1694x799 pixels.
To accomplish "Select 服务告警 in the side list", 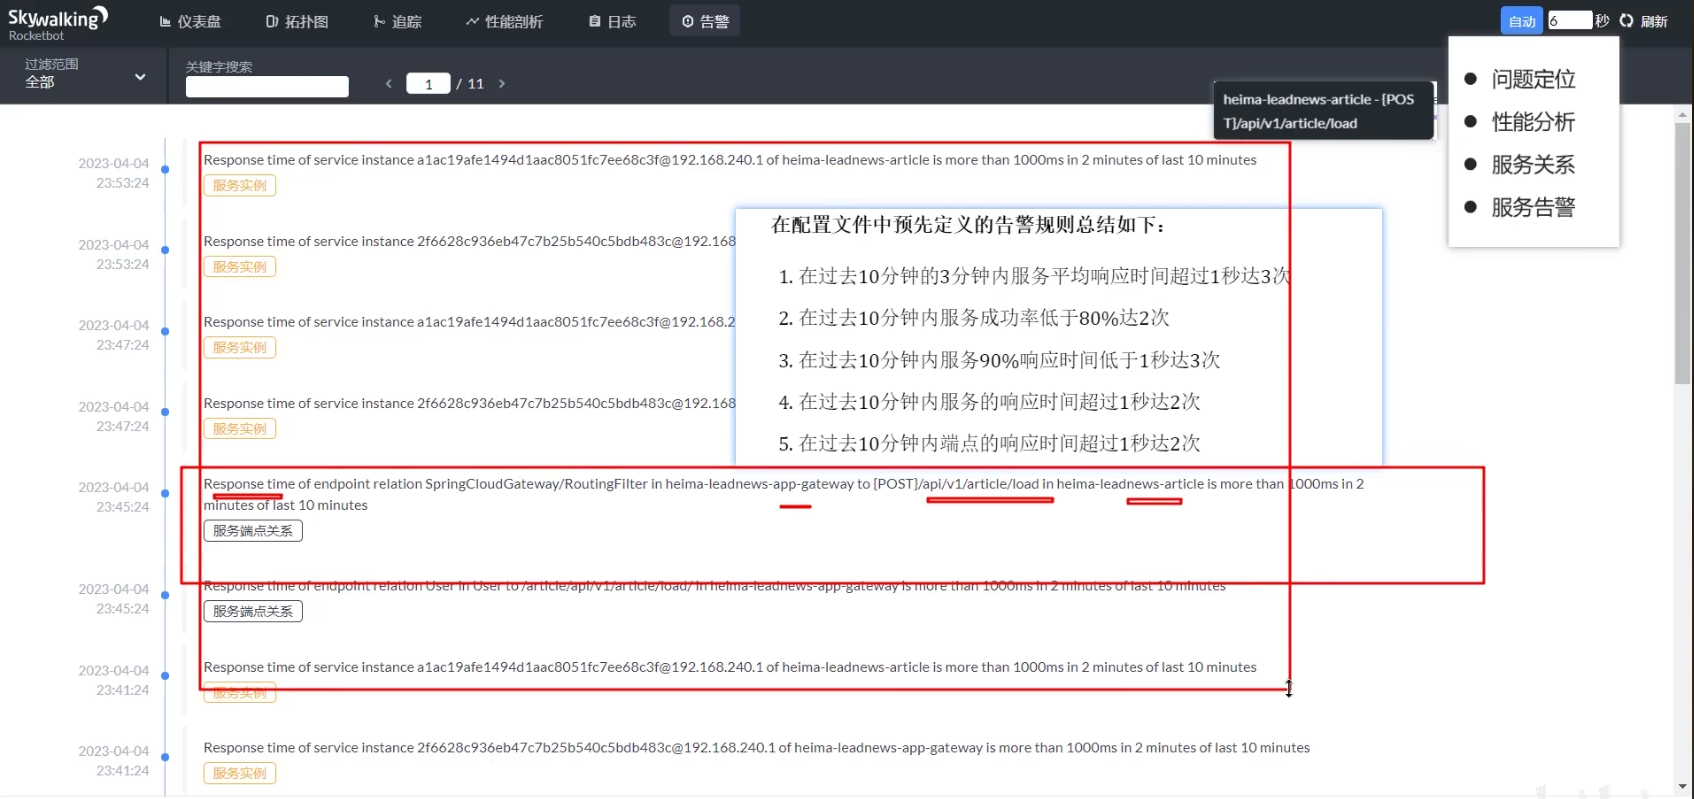I will (x=1533, y=208).
